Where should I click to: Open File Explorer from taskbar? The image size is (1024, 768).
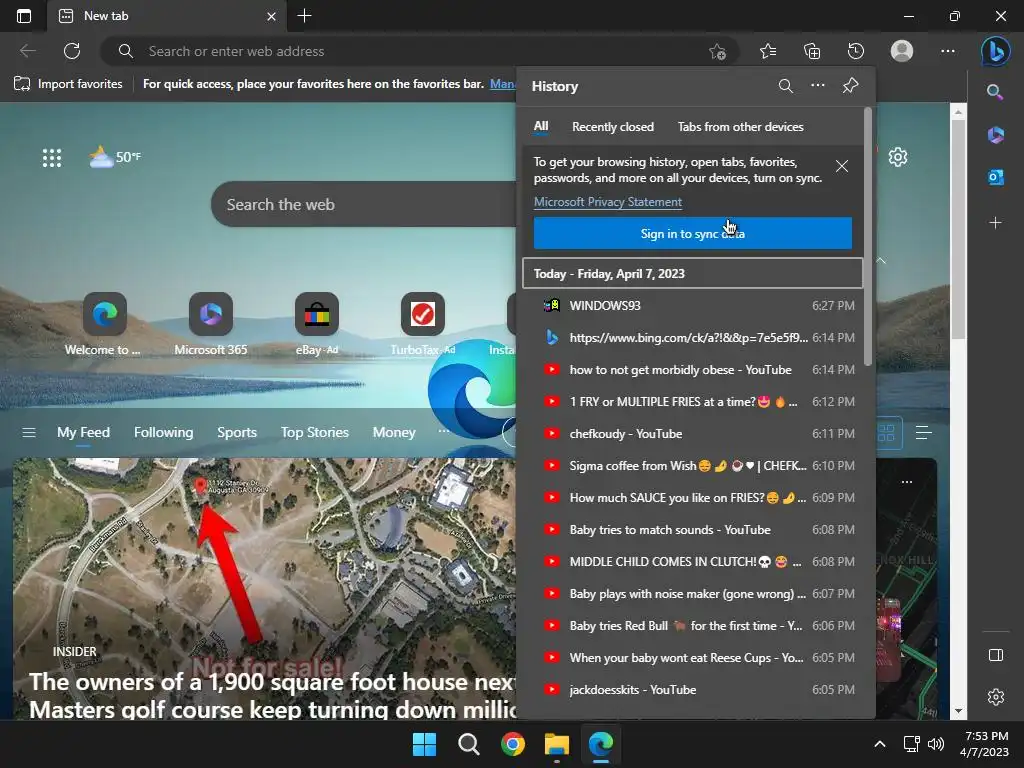tap(557, 744)
